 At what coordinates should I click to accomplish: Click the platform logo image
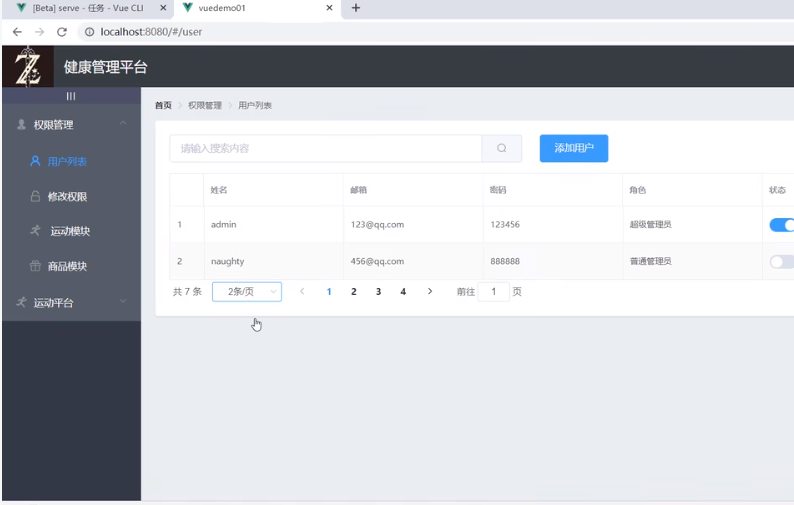[28, 66]
